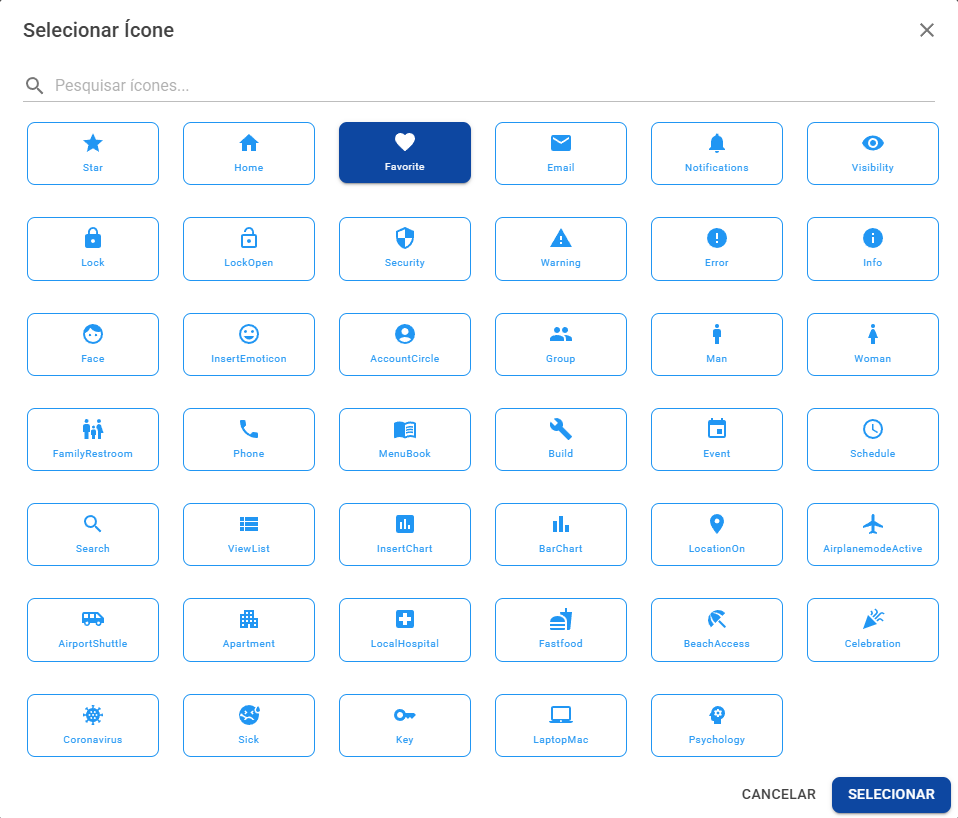Screen dimensions: 958x818
Task: Select the LaptopMac icon
Action: (561, 726)
